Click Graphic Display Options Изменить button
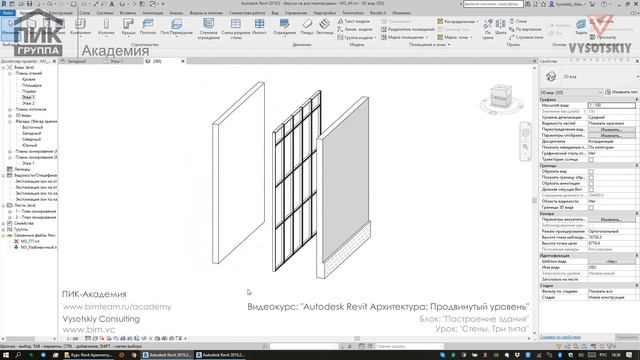The image size is (640, 360). click(611, 135)
